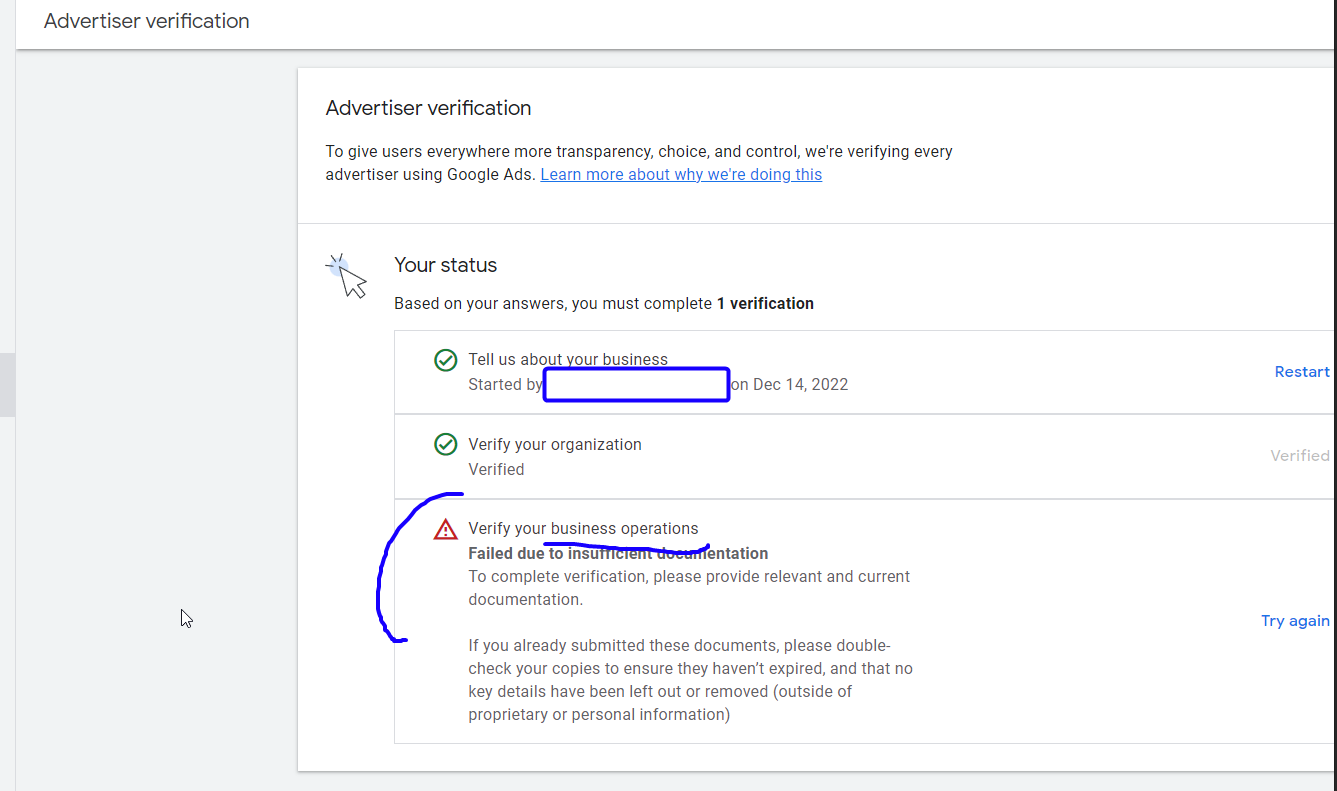1337x791 pixels.
Task: Select 'Verify your organization' row title
Action: pyautogui.click(x=555, y=444)
